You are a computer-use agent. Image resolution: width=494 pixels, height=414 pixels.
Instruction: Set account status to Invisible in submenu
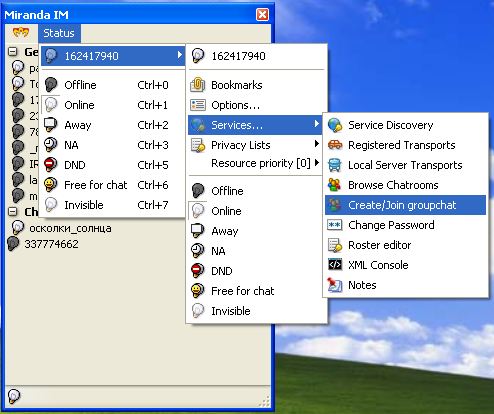257,311
